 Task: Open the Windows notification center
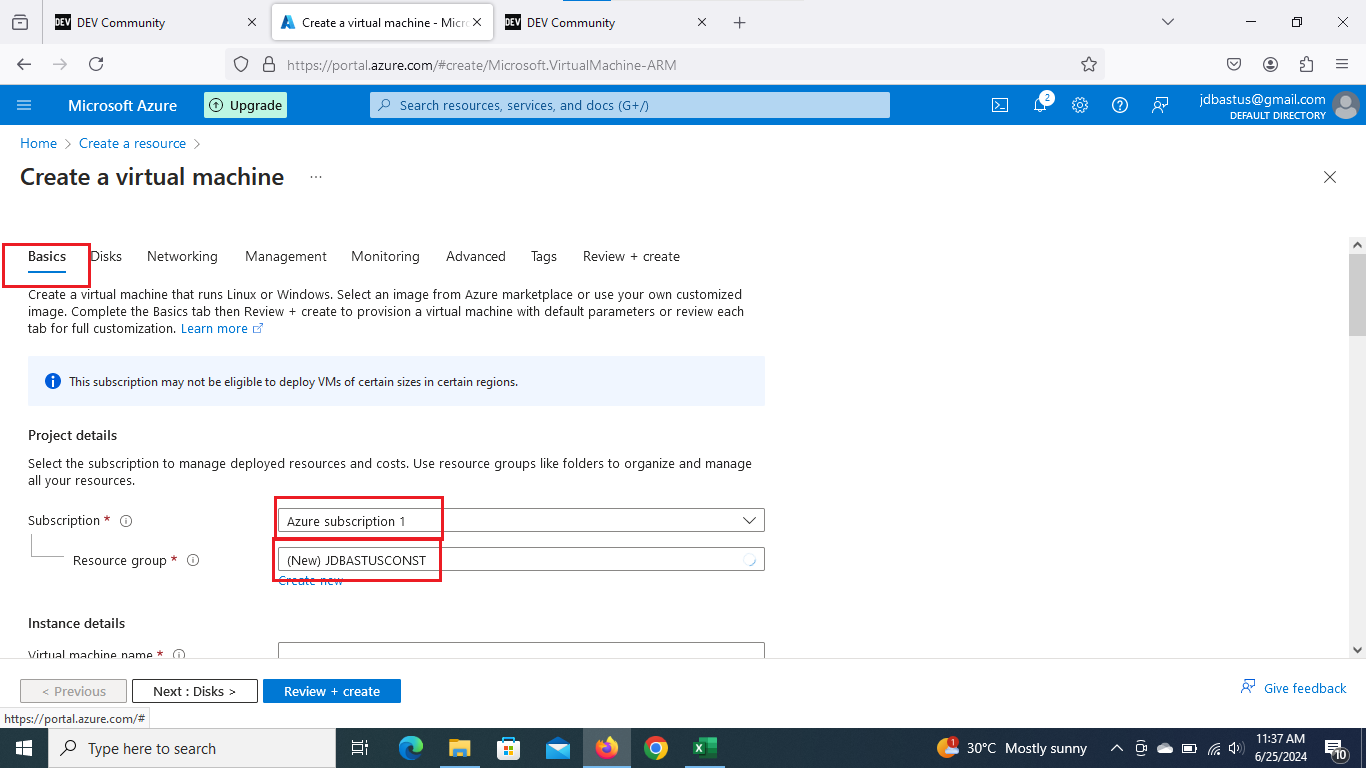coord(1336,748)
